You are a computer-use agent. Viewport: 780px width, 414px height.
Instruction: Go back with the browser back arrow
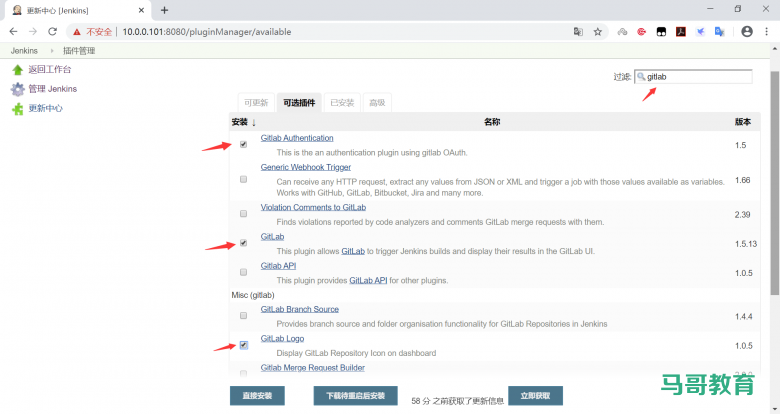(x=13, y=31)
